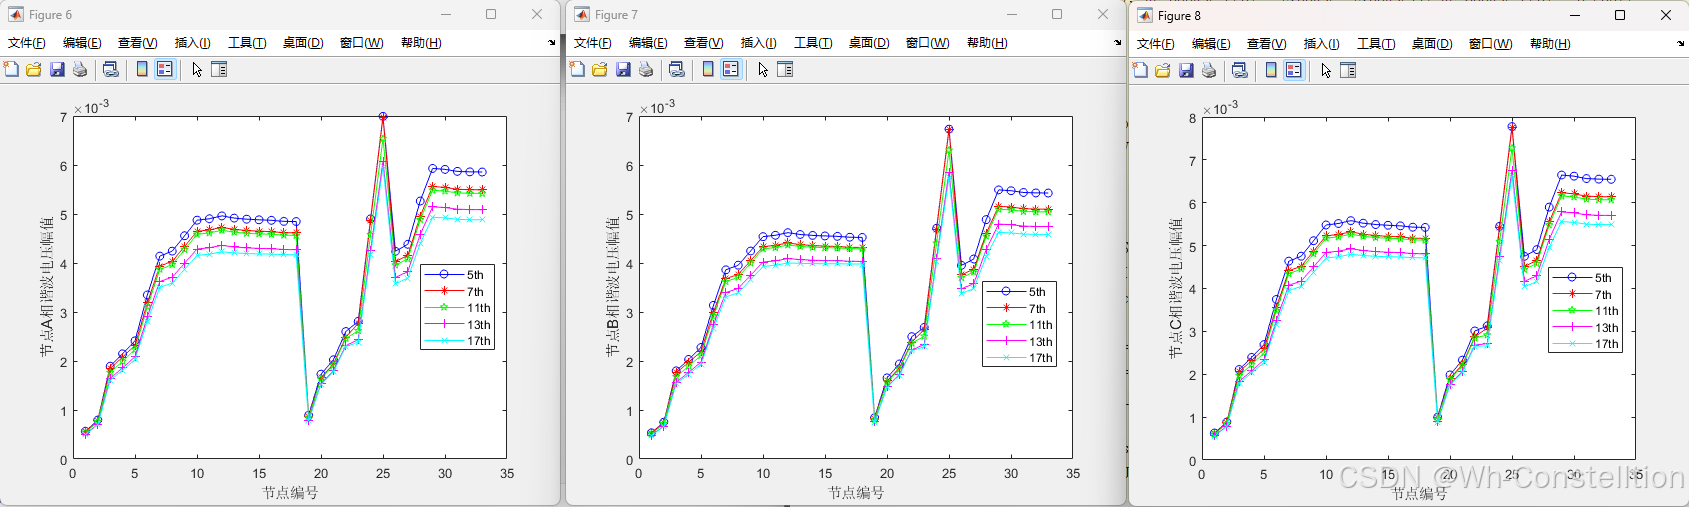Dock Figure 7 using the corner arrow

[x=1118, y=43]
